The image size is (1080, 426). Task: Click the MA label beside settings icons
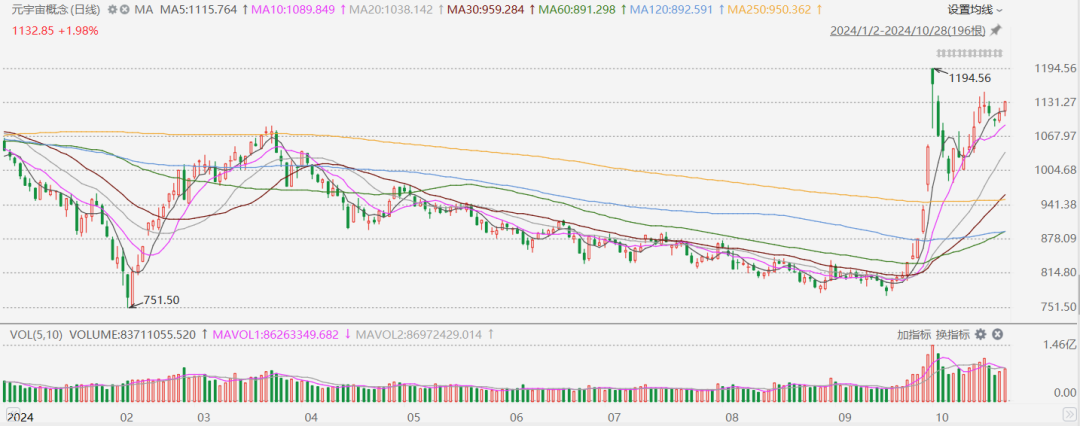point(144,10)
